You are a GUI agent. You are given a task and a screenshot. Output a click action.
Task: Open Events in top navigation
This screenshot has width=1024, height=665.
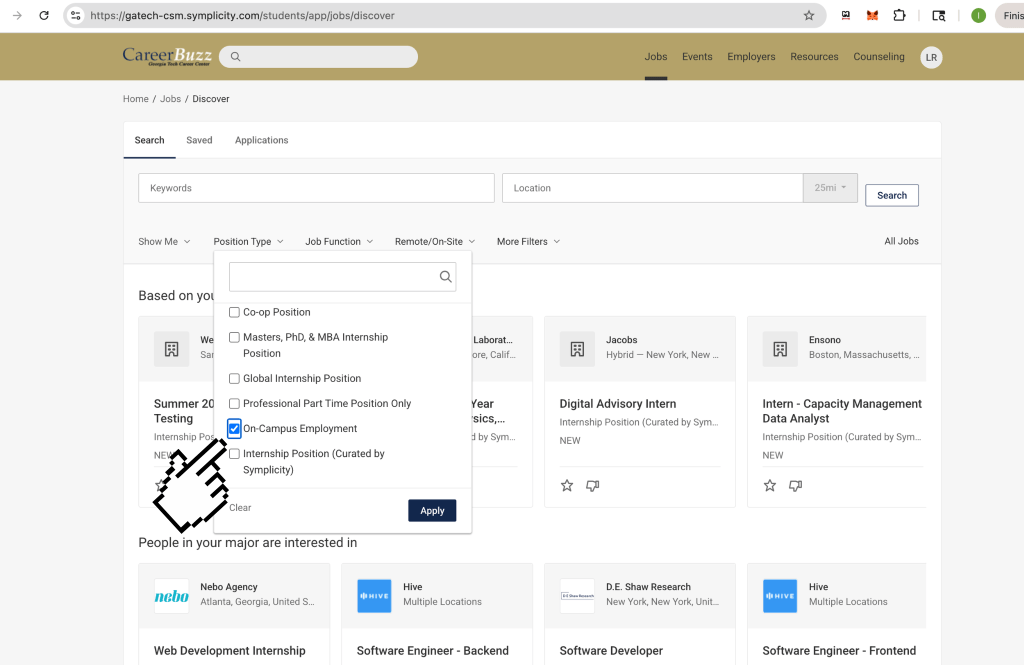697,57
